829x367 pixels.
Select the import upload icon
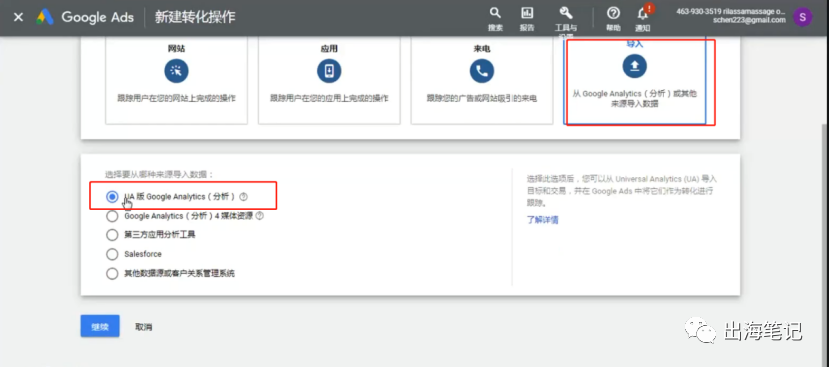click(634, 65)
